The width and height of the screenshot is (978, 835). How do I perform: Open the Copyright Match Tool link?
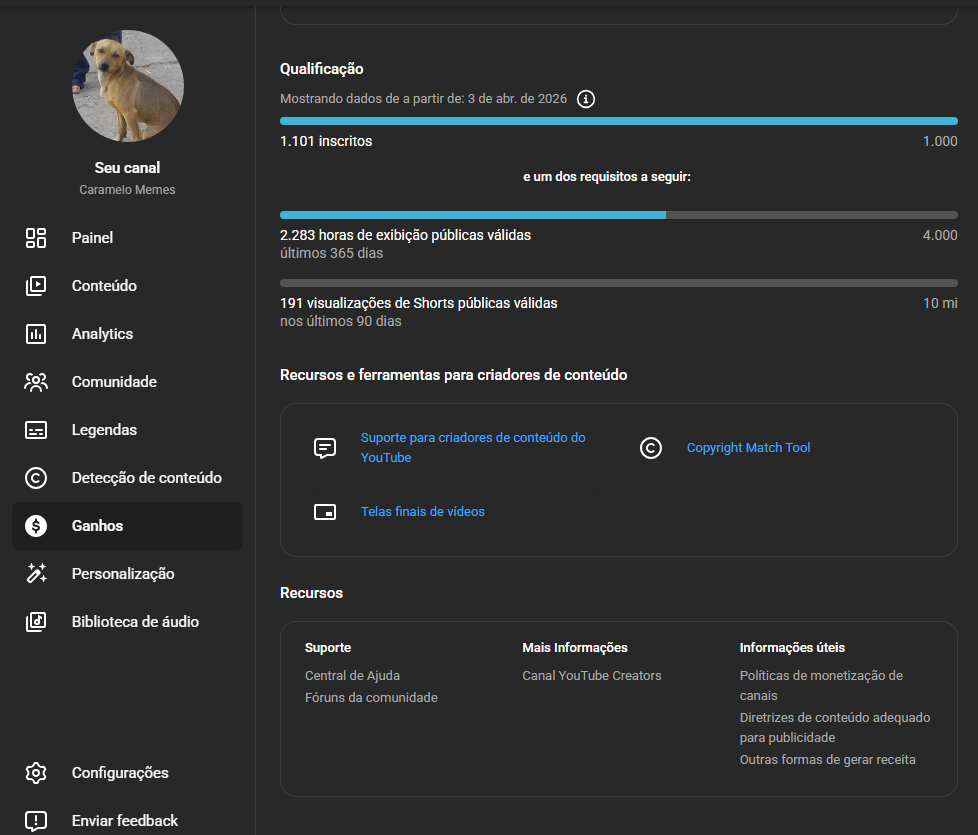point(748,448)
